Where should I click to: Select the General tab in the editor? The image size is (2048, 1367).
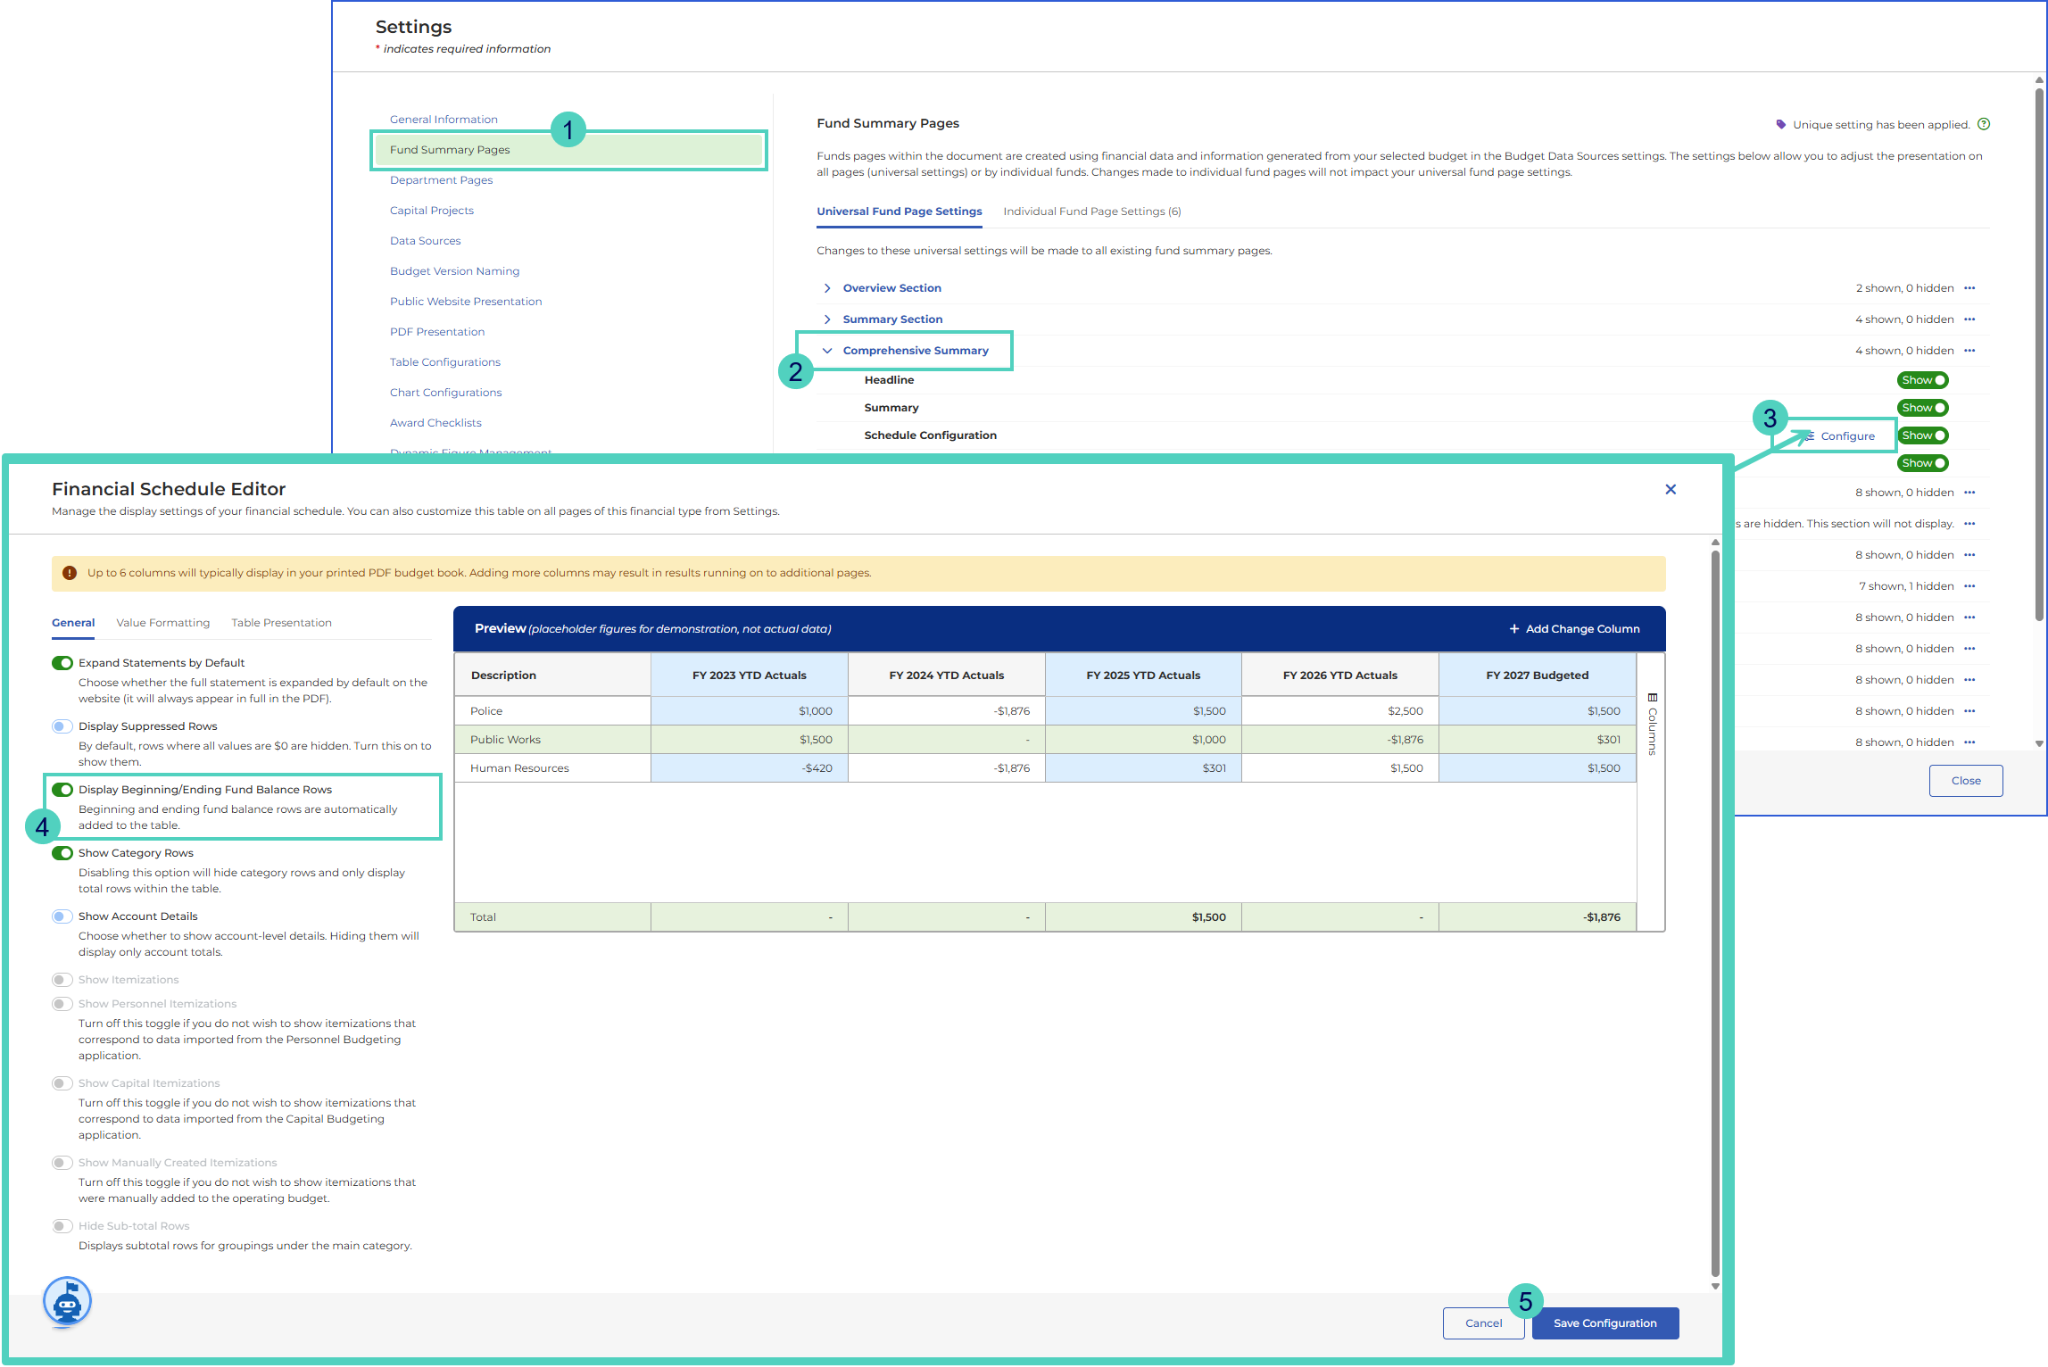[x=73, y=623]
